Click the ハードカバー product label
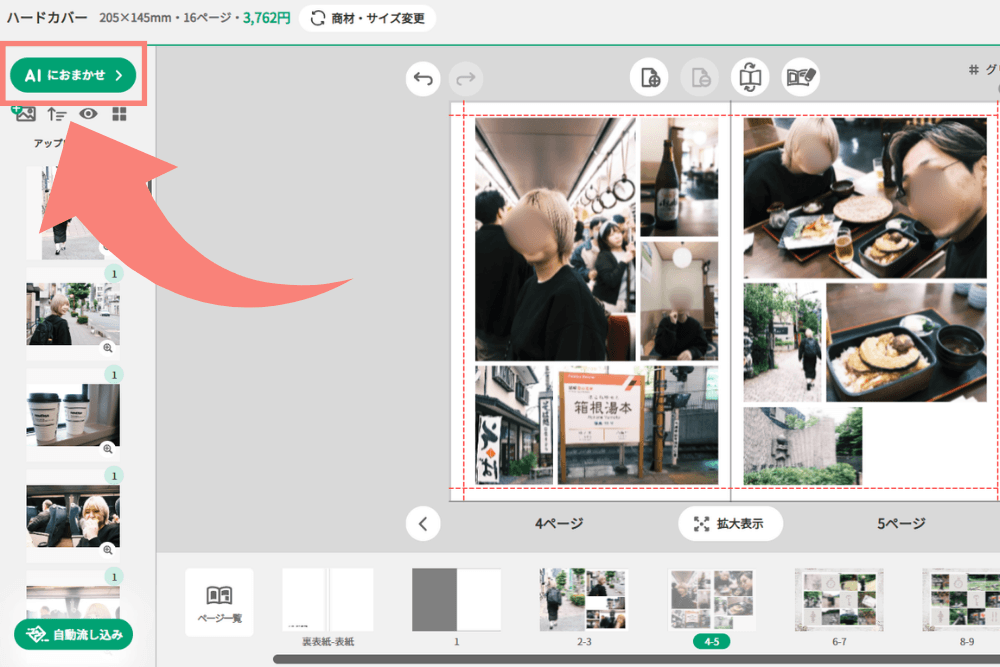1000x667 pixels. (47, 18)
